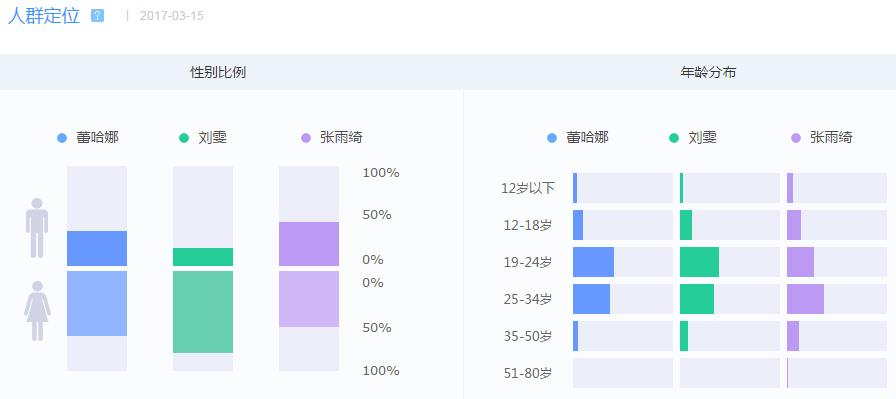Click the help question mark icon beside 人群定位
The image size is (896, 399).
[98, 16]
